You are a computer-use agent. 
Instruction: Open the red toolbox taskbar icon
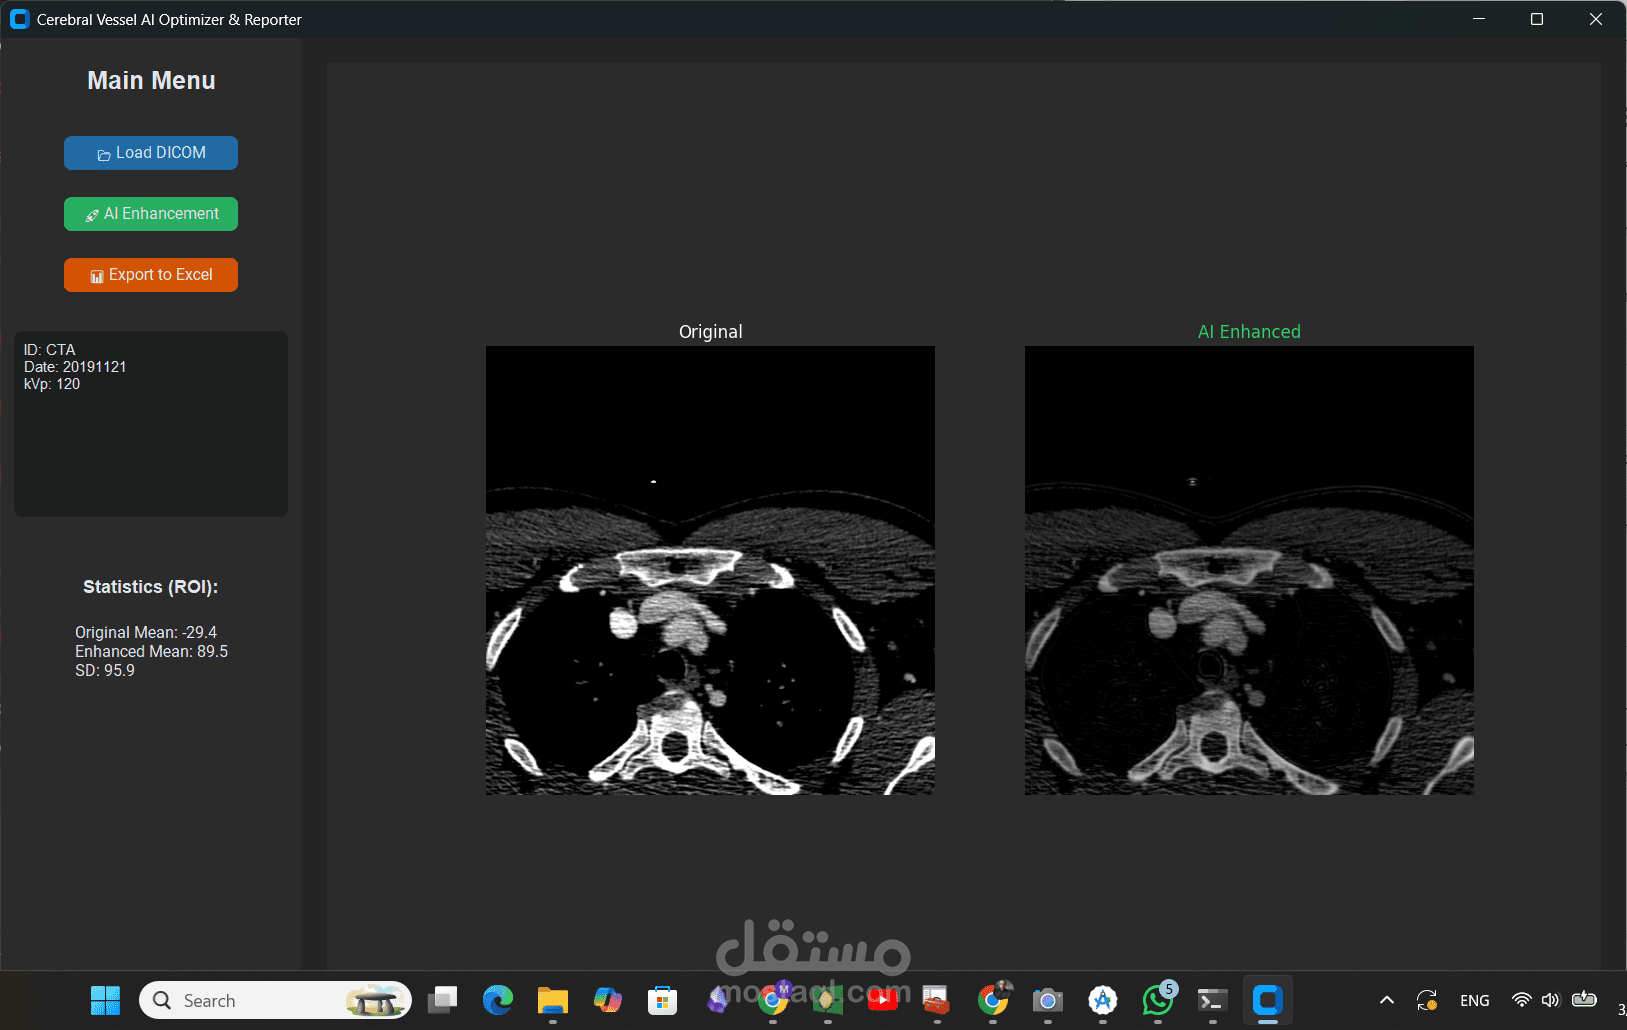[x=936, y=1000]
